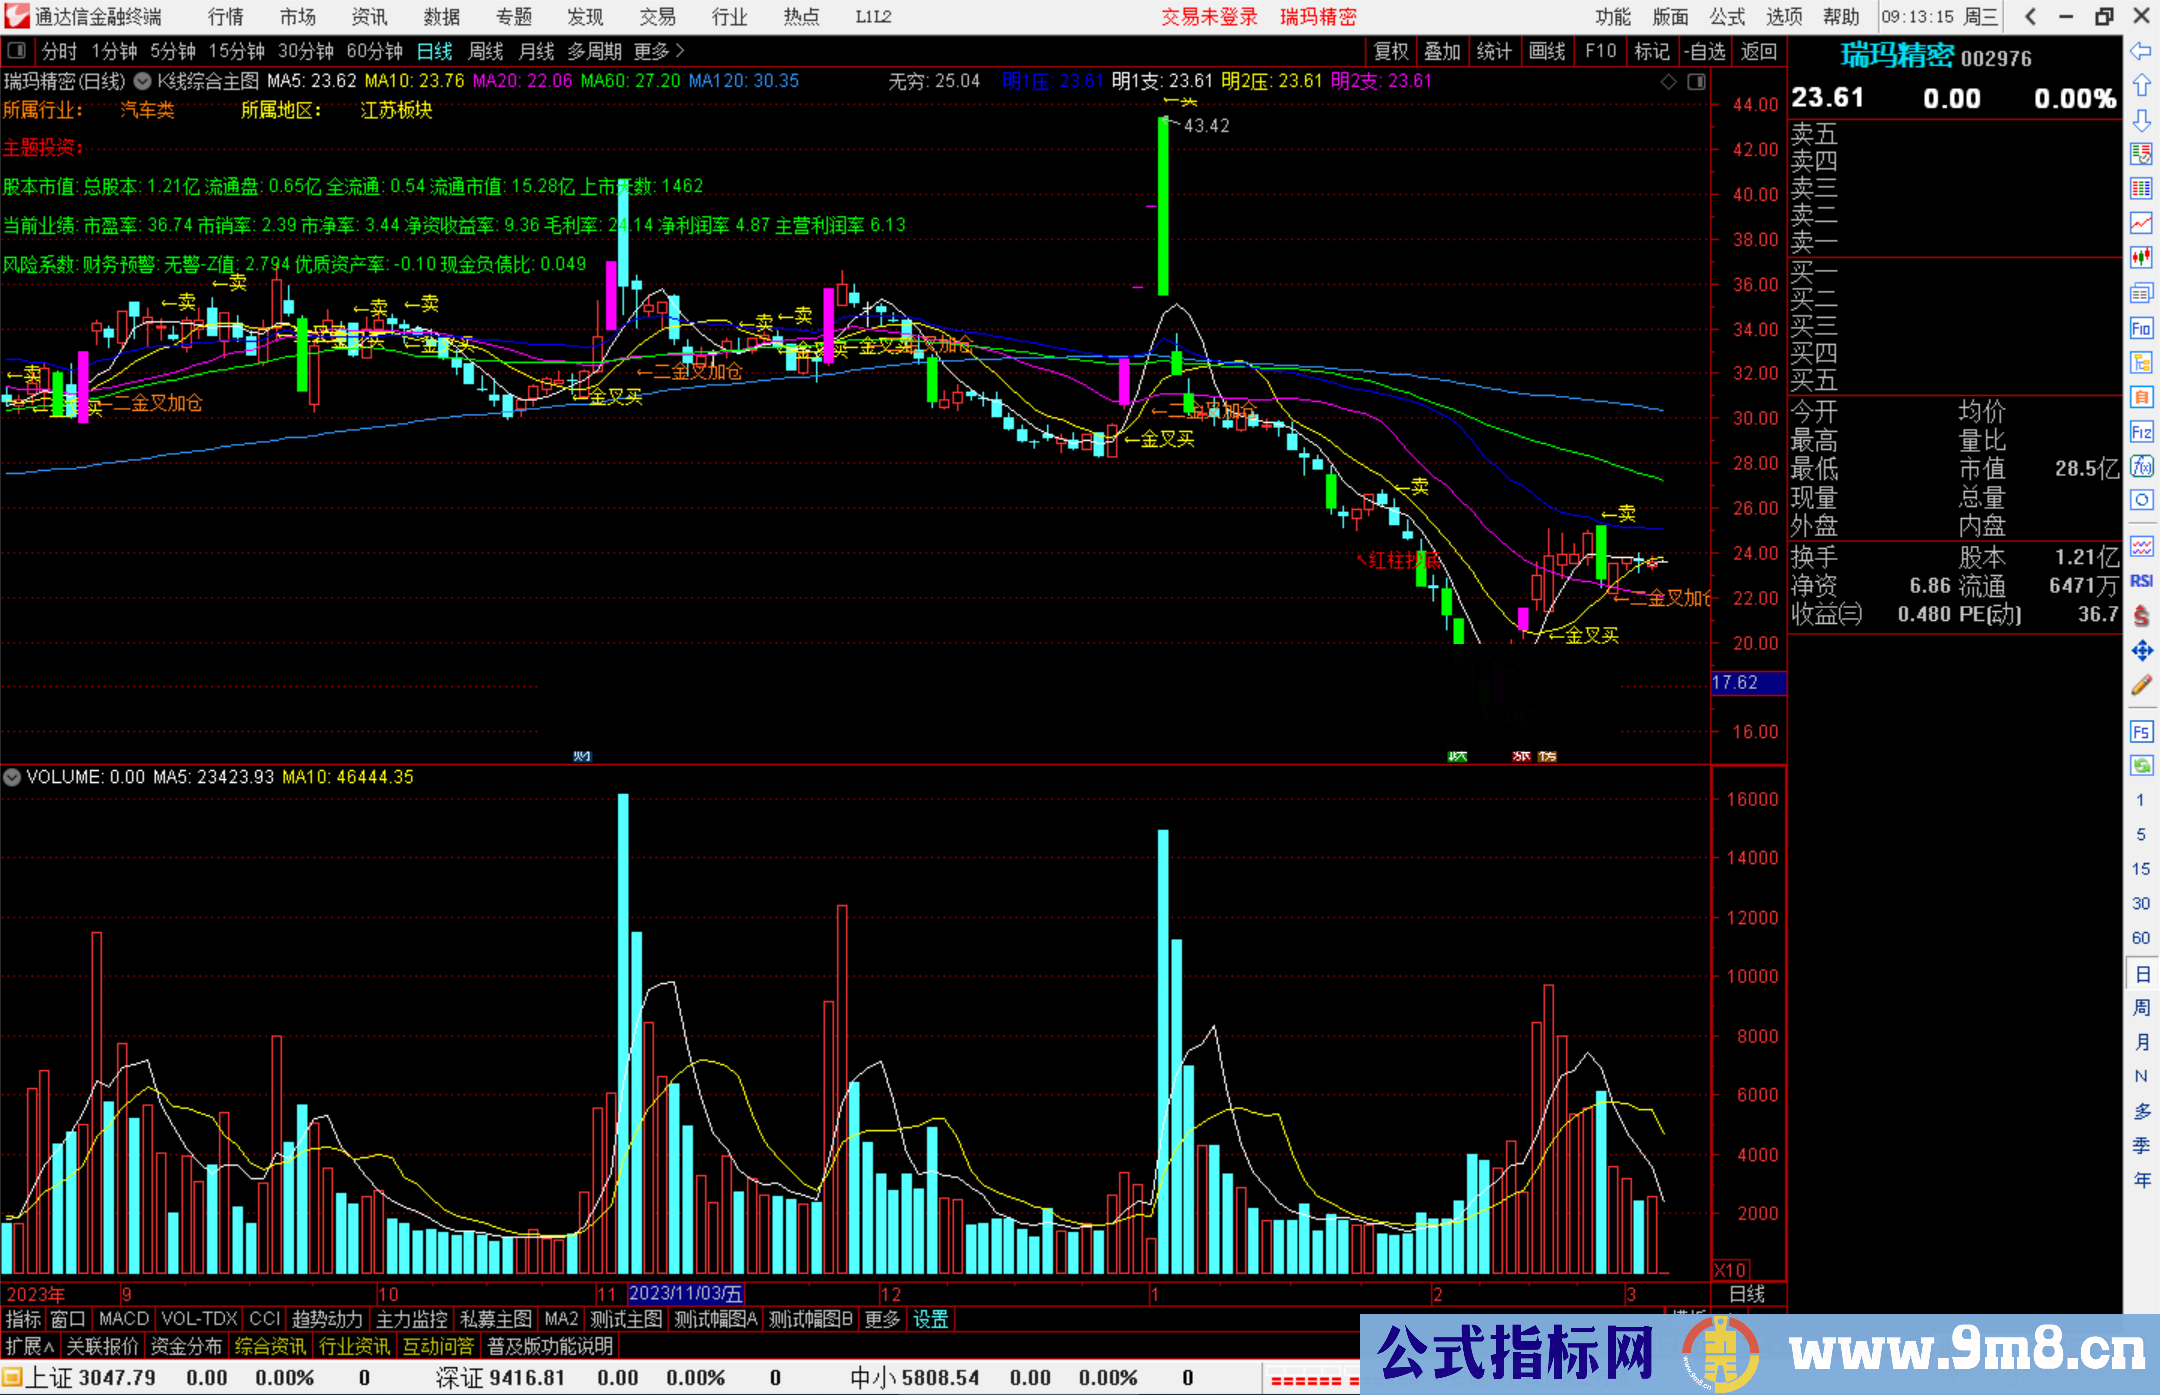Open the line trend chart sidebar icon
Image resolution: width=2160 pixels, height=1395 pixels.
(x=2141, y=222)
